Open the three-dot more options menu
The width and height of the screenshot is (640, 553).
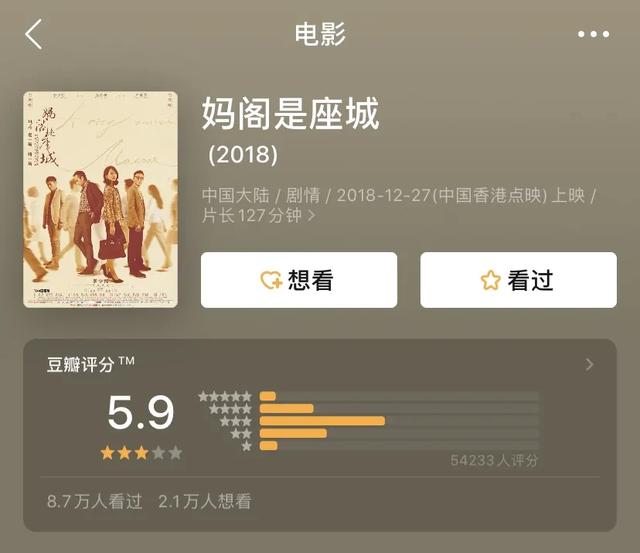[593, 34]
